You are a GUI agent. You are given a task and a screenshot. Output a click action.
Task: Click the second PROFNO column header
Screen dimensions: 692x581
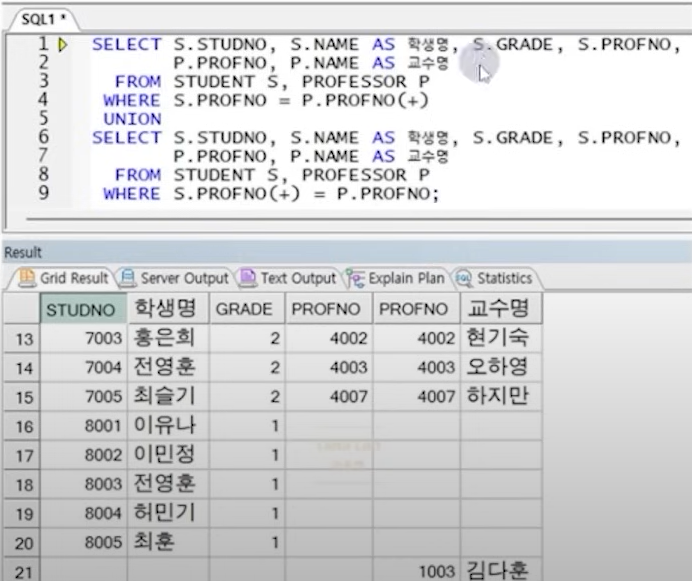coord(417,309)
